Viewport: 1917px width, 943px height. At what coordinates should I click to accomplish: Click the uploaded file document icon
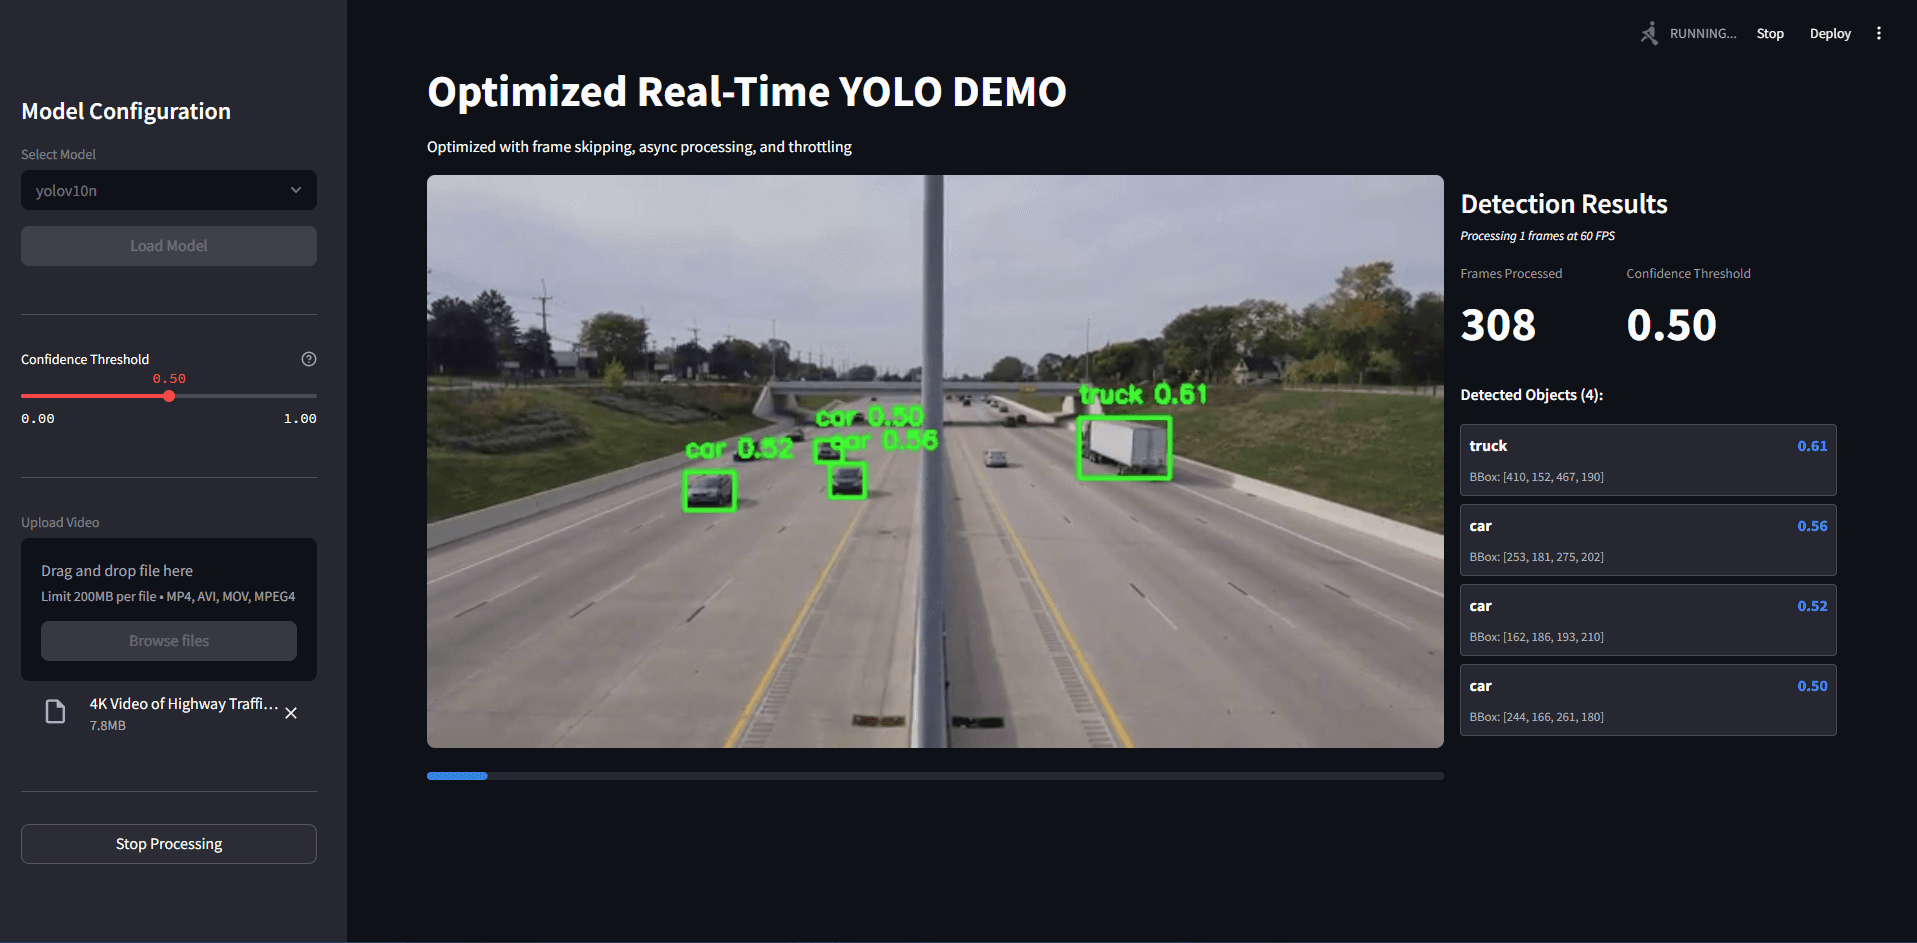click(x=56, y=712)
